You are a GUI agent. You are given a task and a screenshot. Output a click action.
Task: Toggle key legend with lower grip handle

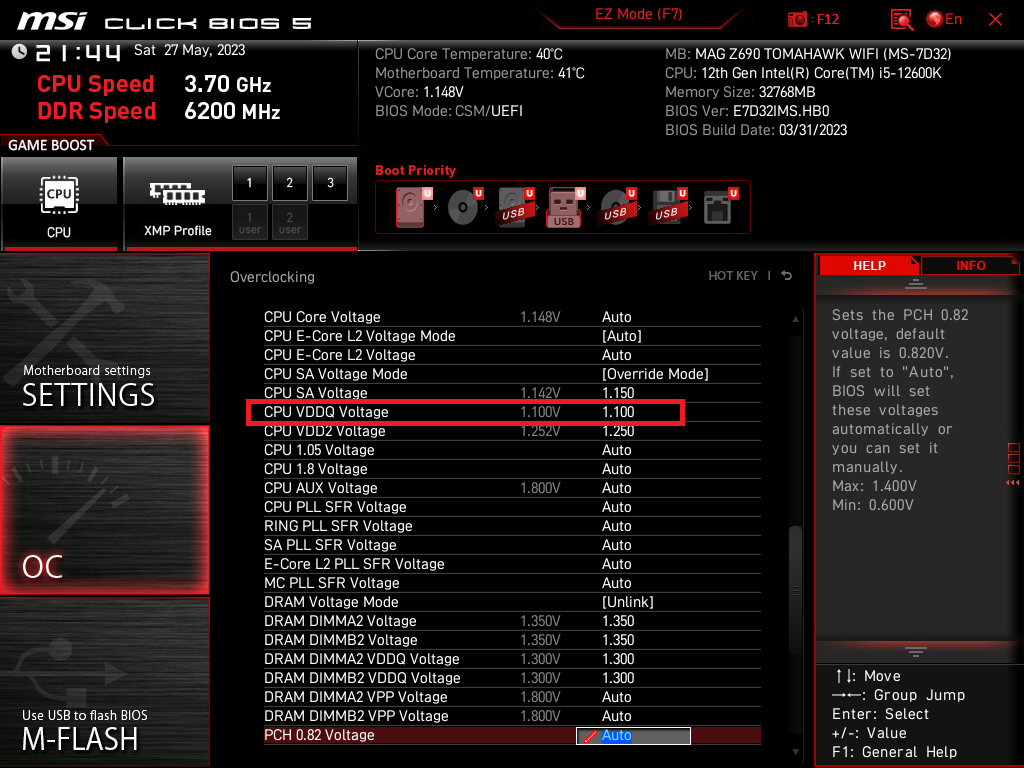pos(916,652)
